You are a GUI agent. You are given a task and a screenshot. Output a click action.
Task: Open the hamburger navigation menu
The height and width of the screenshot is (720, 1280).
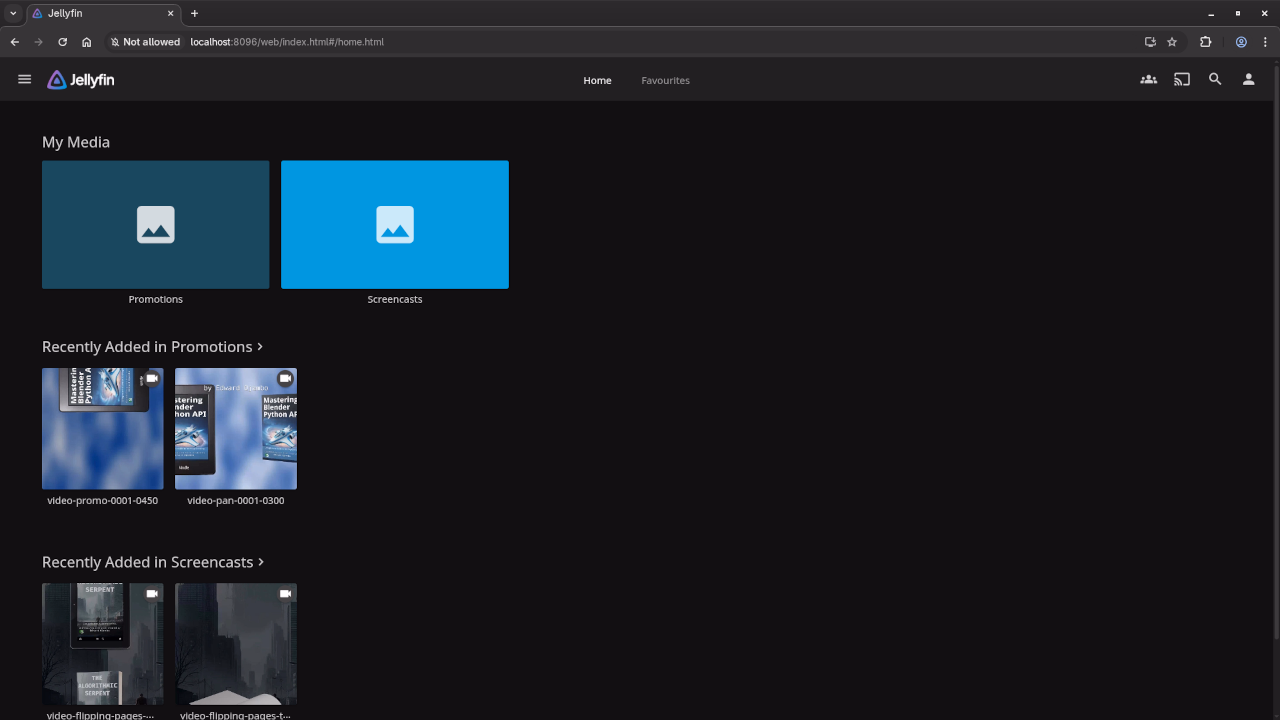tap(25, 80)
